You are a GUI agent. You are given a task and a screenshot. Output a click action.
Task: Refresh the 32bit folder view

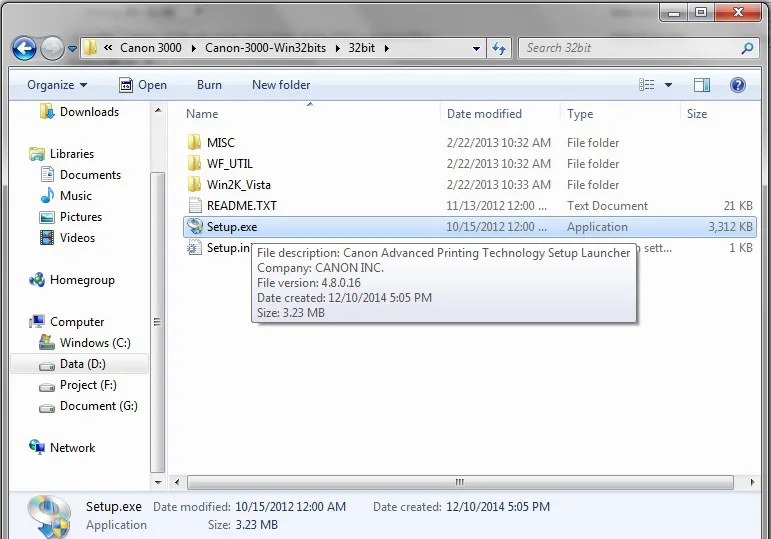click(x=499, y=48)
